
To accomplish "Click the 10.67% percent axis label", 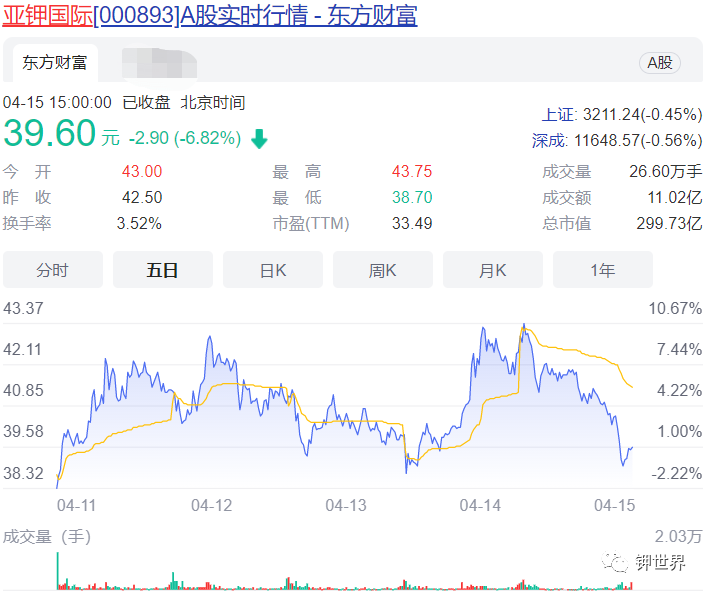I will pos(675,308).
